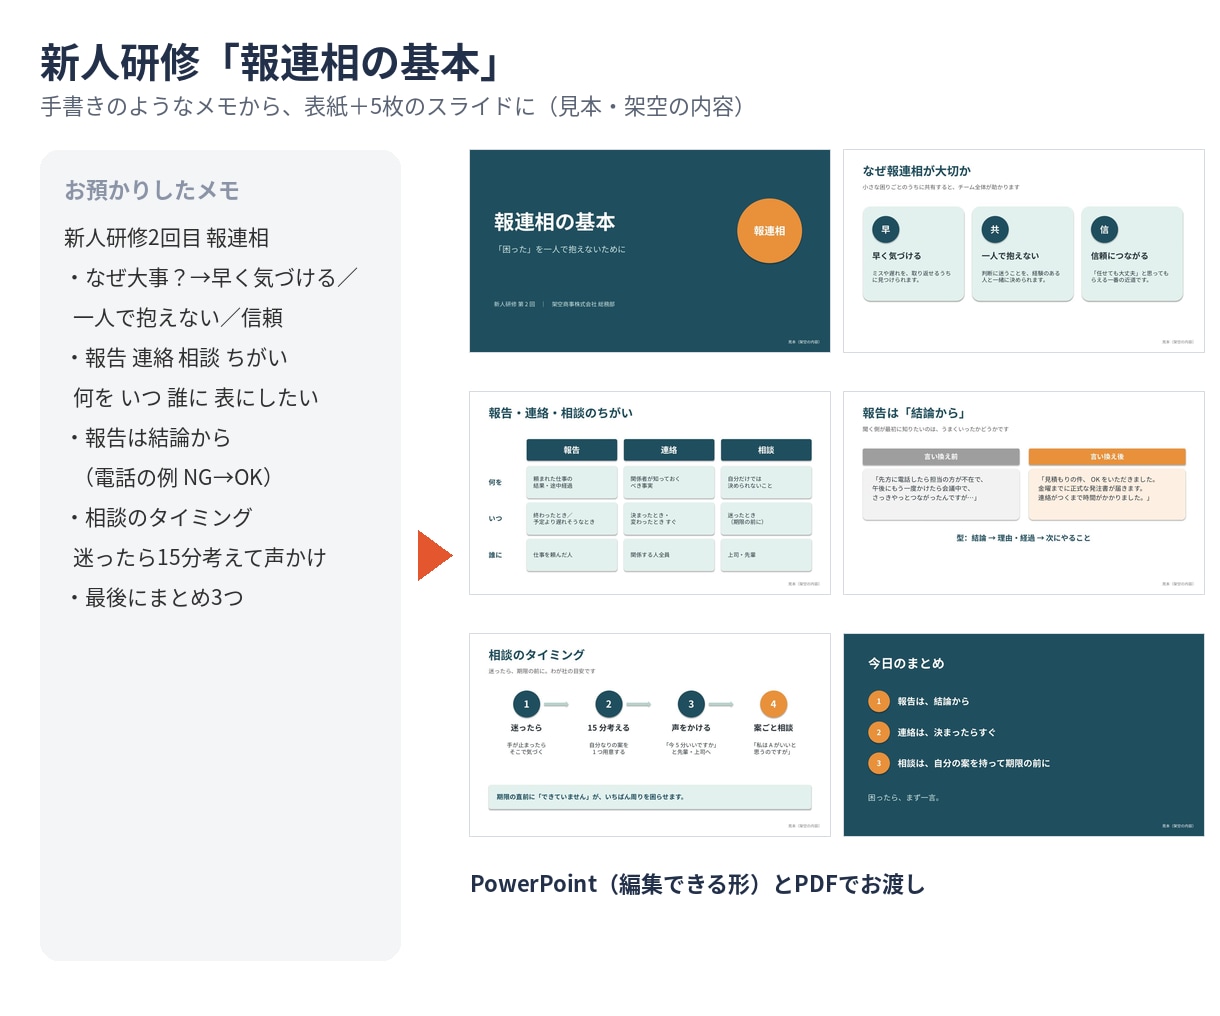
Task: Open the 相談のタイミング slide thumbnail
Action: click(x=650, y=735)
